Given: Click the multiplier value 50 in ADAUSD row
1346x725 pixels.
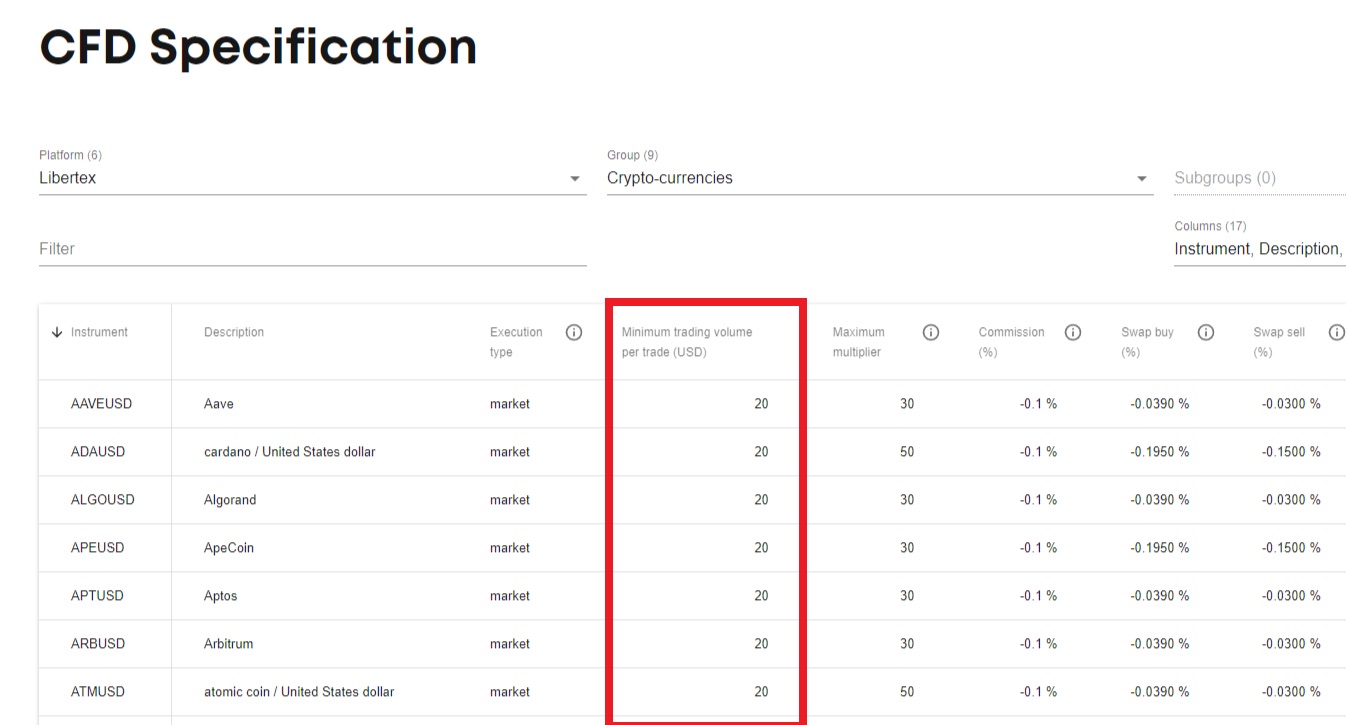Looking at the screenshot, I should pyautogui.click(x=907, y=452).
